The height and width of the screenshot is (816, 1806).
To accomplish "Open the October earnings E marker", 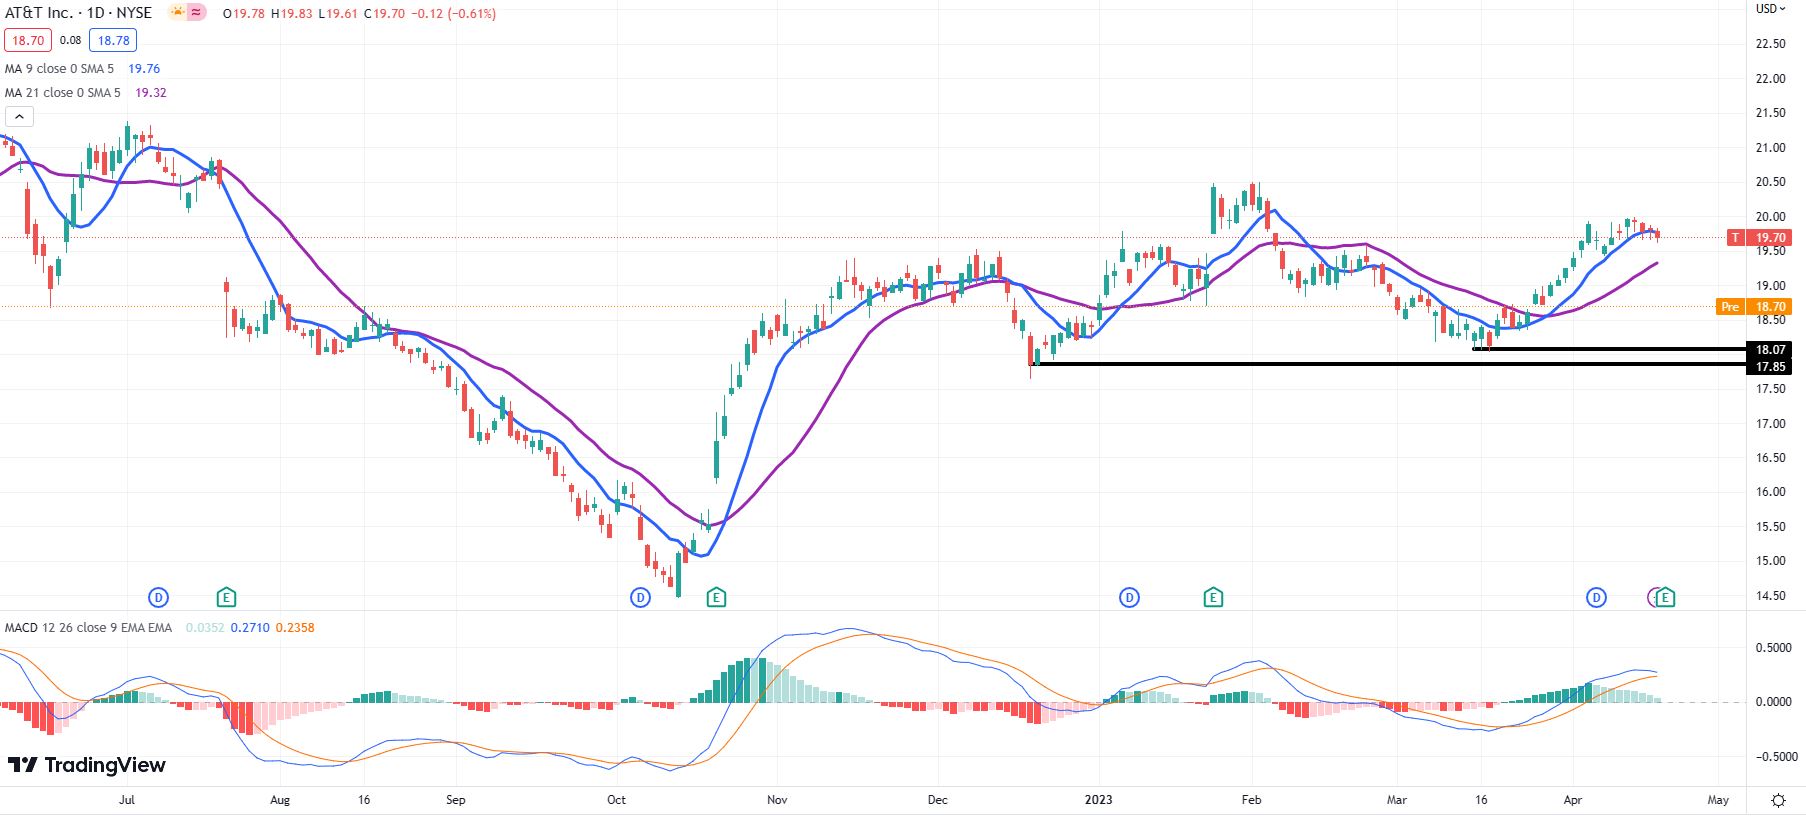I will coord(716,598).
